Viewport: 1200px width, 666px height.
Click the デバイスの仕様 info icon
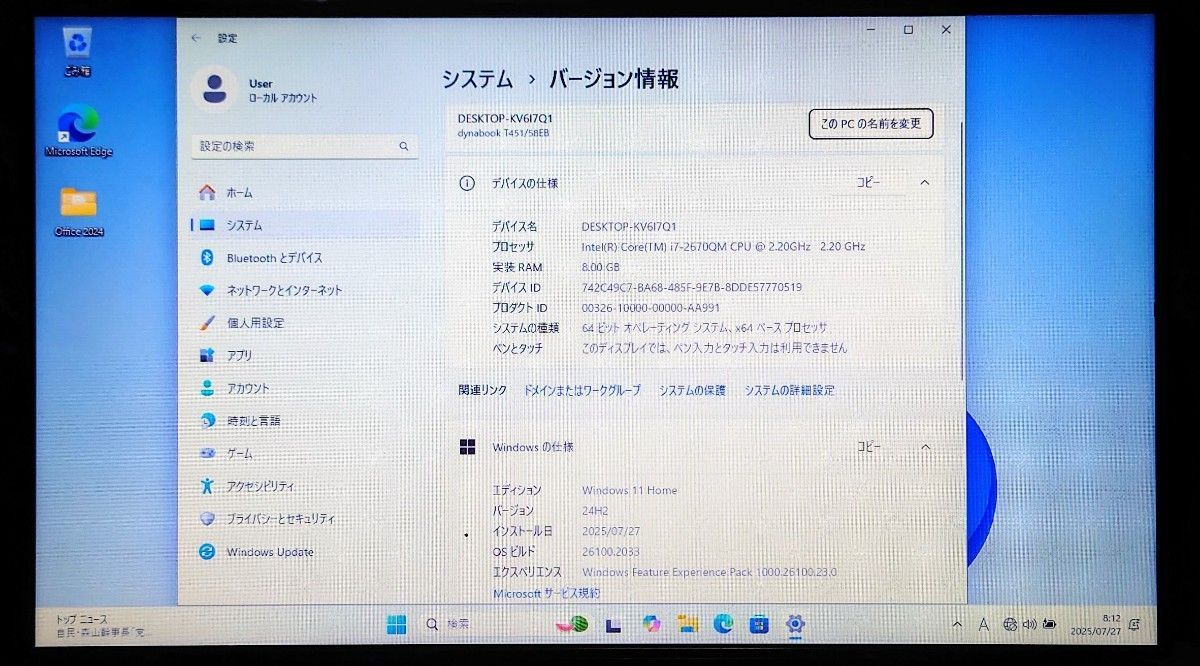pos(467,183)
